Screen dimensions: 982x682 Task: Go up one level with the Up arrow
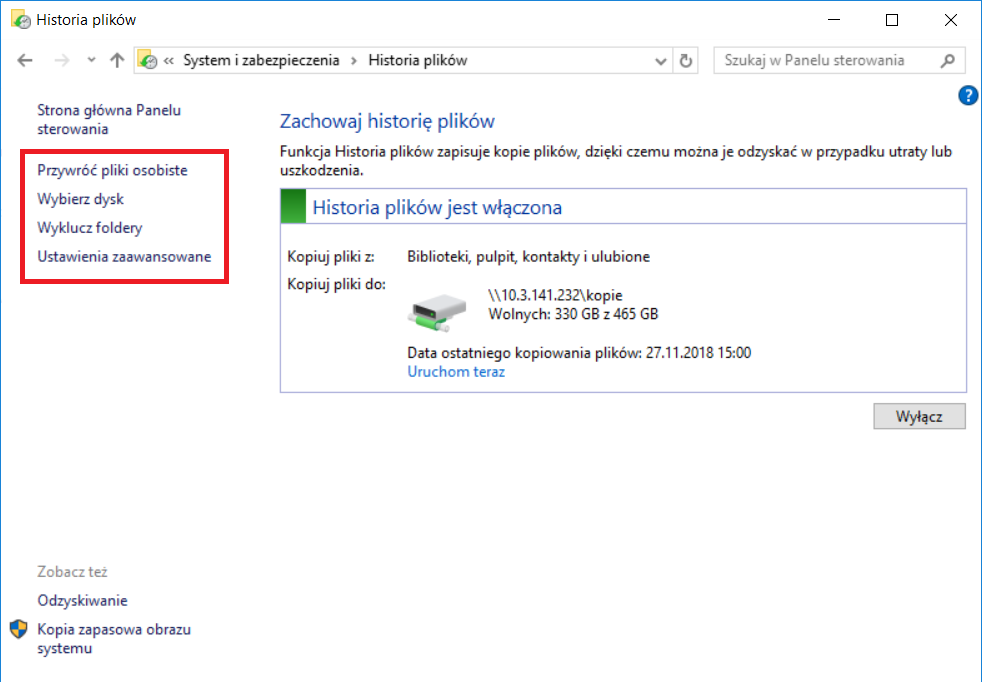click(117, 60)
